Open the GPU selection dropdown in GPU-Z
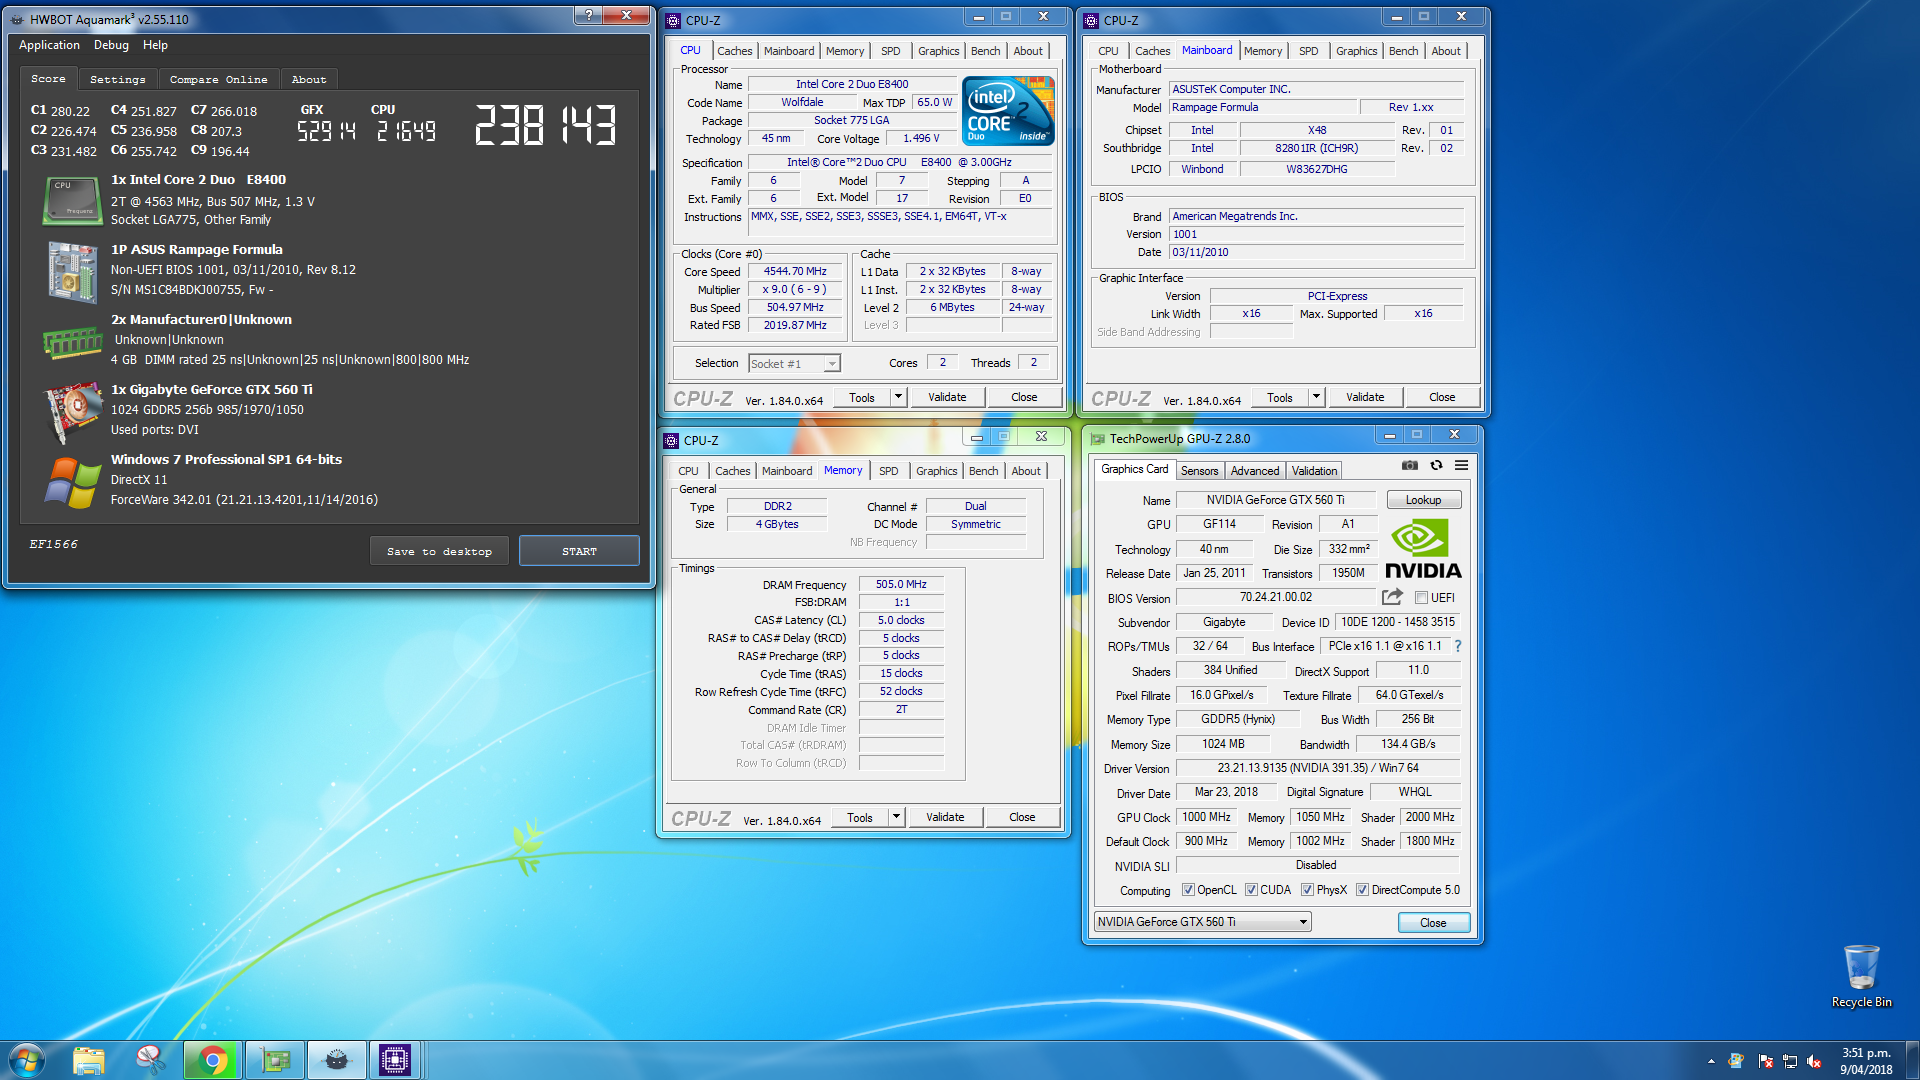1920x1080 pixels. pos(1202,922)
